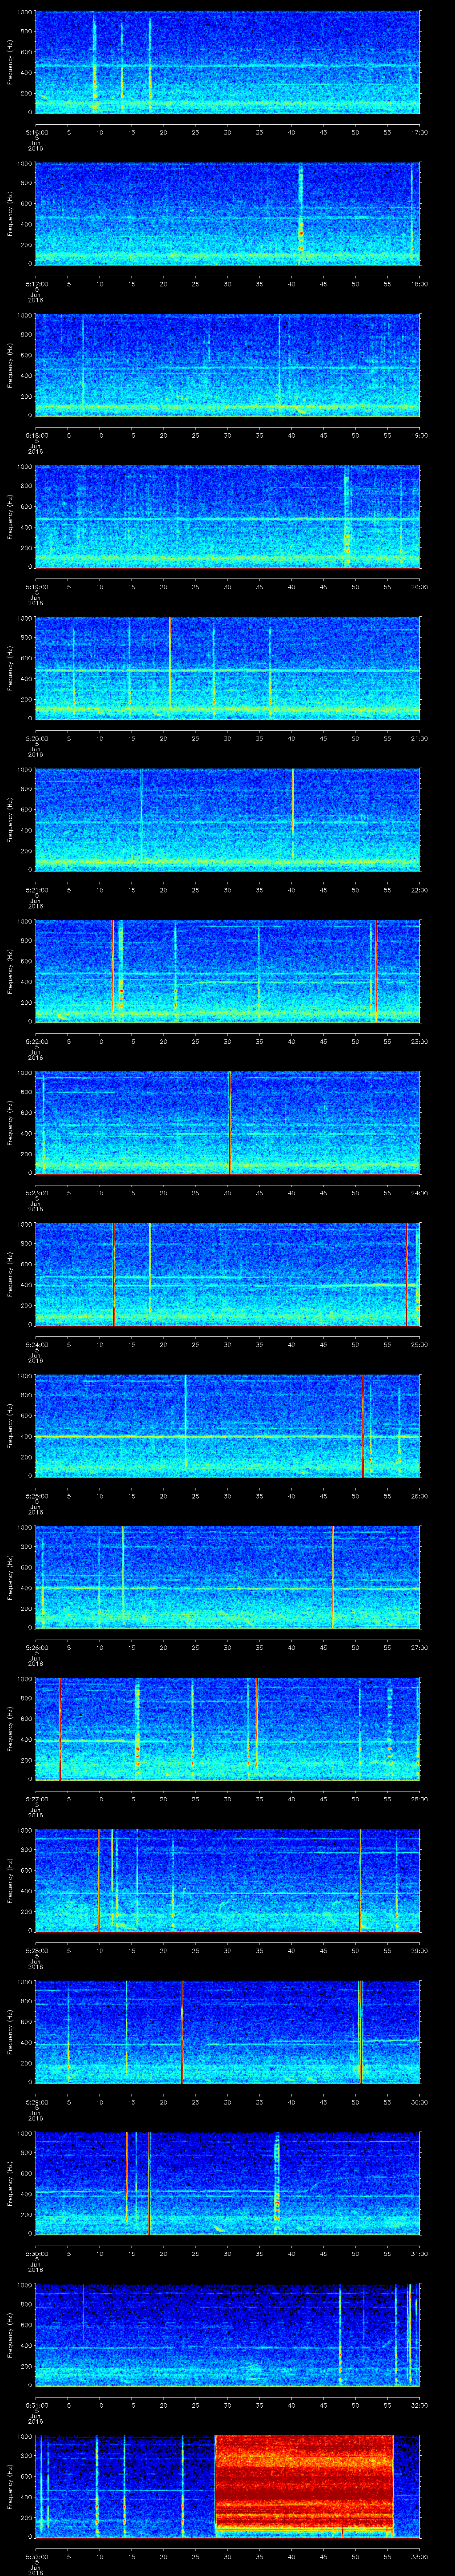This screenshot has height=2576, width=455.
Task: Click the '20:00' end time label
Action: 420,587
